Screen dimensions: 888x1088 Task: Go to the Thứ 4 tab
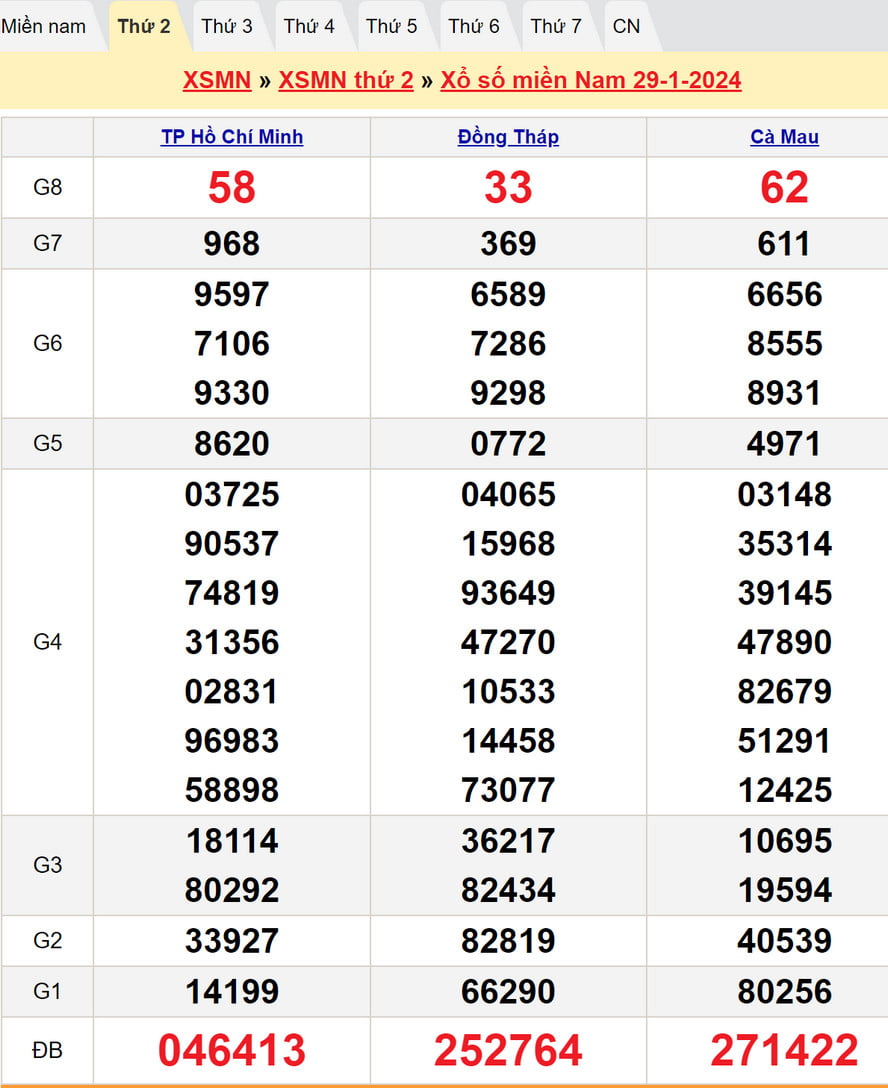coord(309,26)
